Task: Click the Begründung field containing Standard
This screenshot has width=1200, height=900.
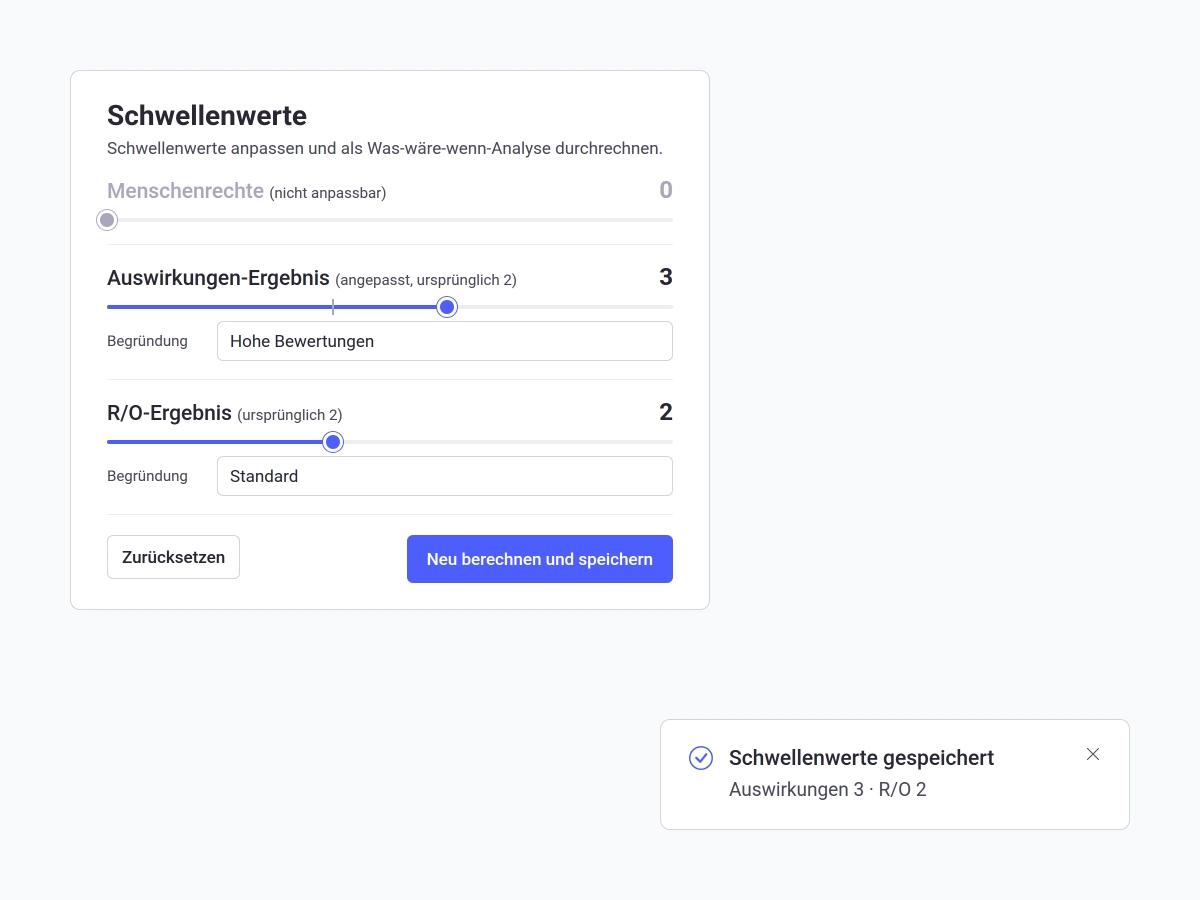Action: pyautogui.click(x=445, y=476)
